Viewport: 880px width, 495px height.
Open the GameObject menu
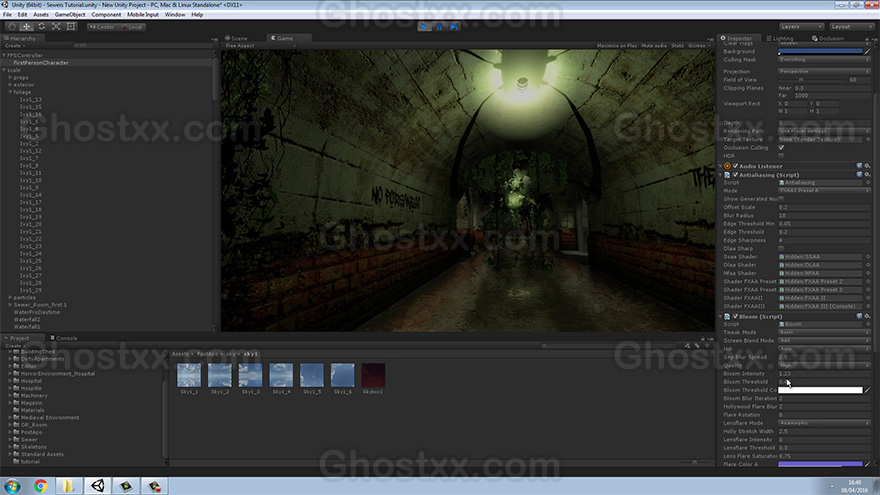click(x=70, y=15)
